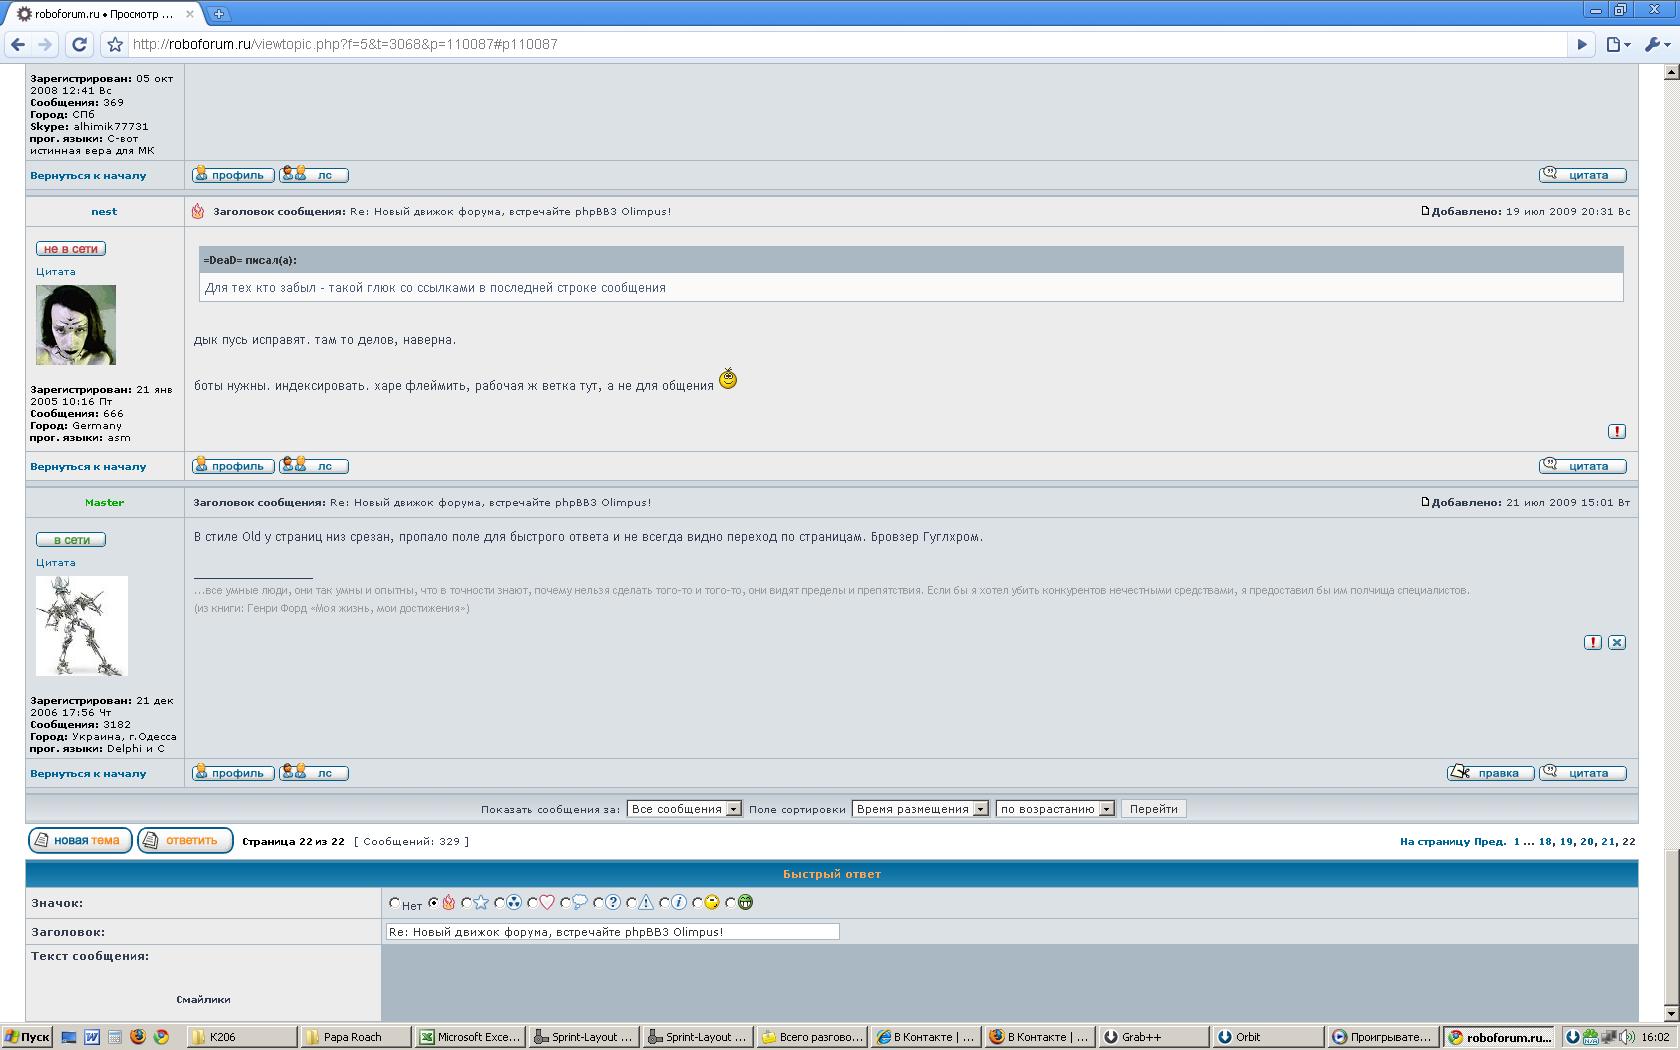Open the 'по возрастанию' sort order dropdown
This screenshot has height=1050, width=1680.
pyautogui.click(x=1055, y=809)
